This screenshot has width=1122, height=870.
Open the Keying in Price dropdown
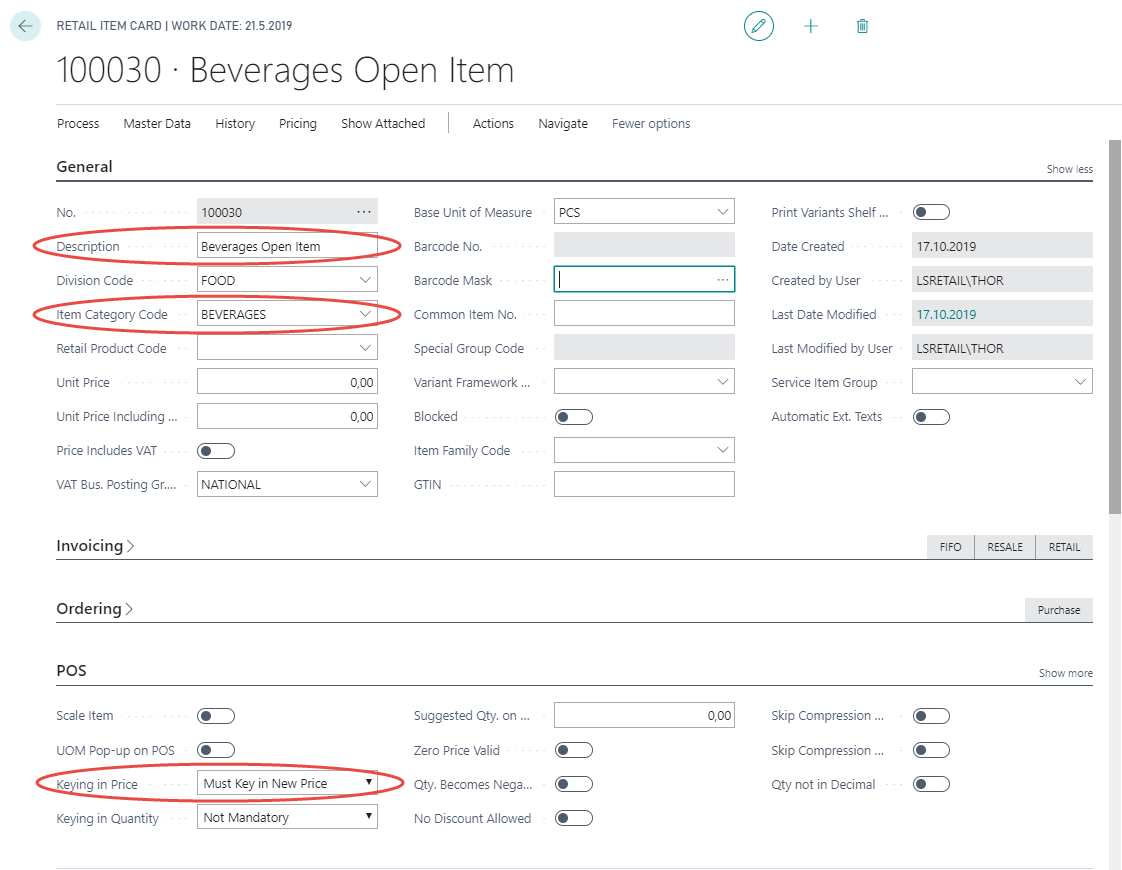[x=368, y=783]
